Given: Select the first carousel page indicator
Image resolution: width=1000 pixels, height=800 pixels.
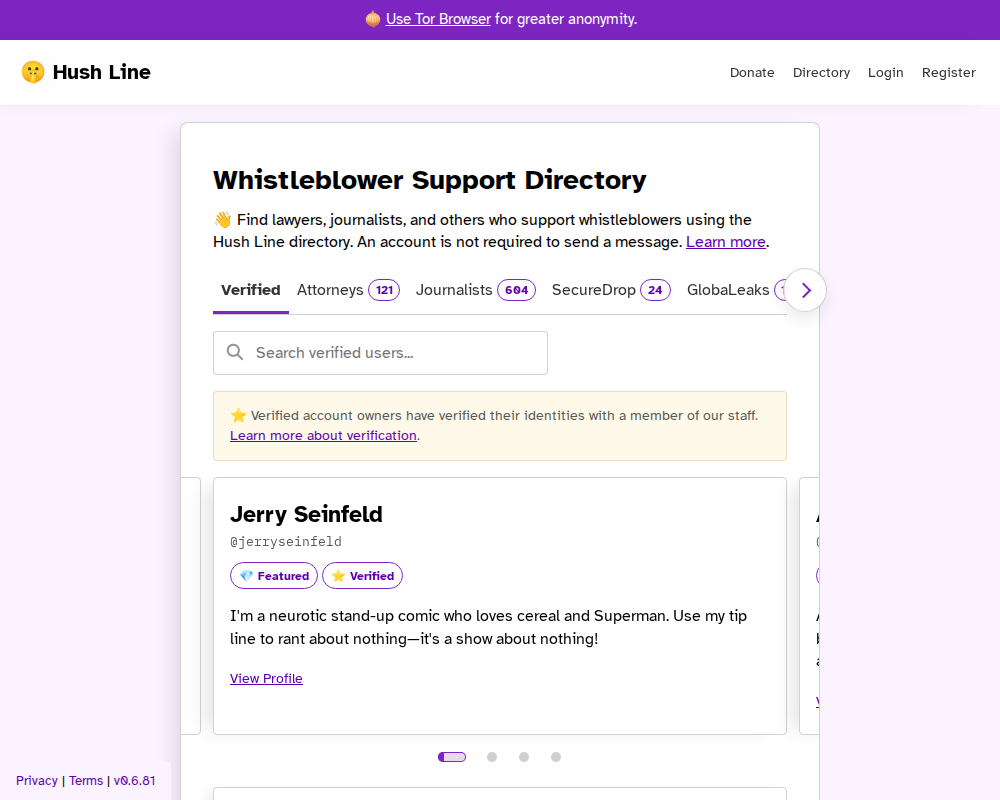Looking at the screenshot, I should tap(452, 757).
